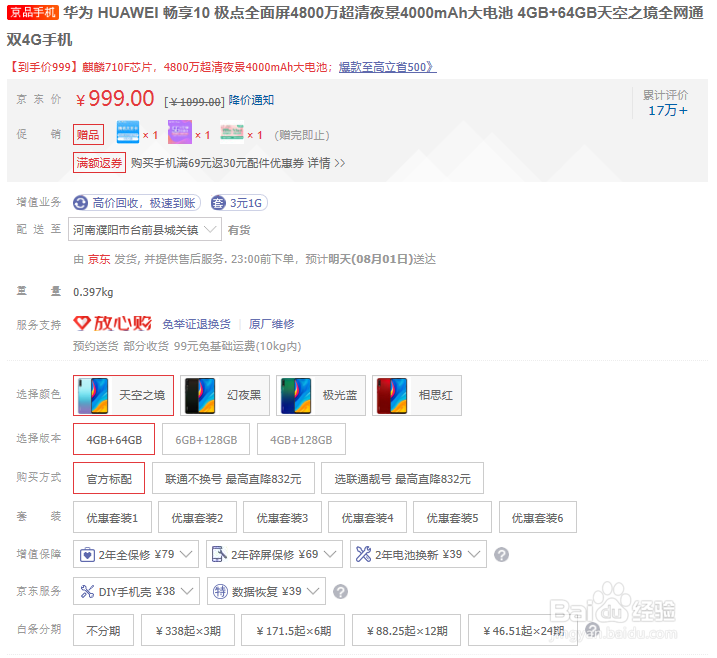Click the 免举证退换货 service link
Image resolution: width=717 pixels, height=658 pixels.
pos(197,324)
